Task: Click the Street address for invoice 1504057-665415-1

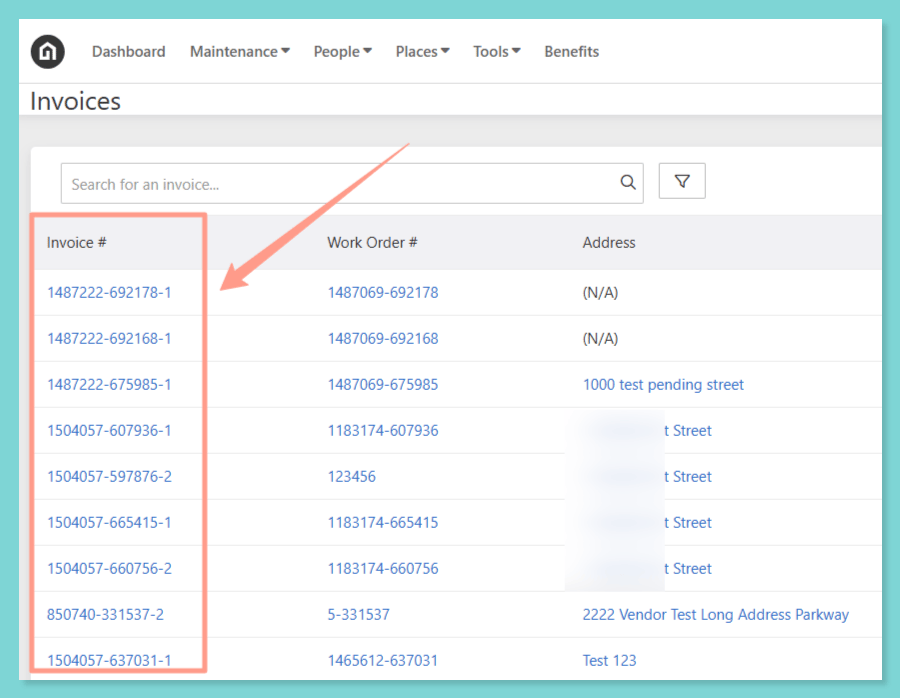Action: (x=688, y=522)
